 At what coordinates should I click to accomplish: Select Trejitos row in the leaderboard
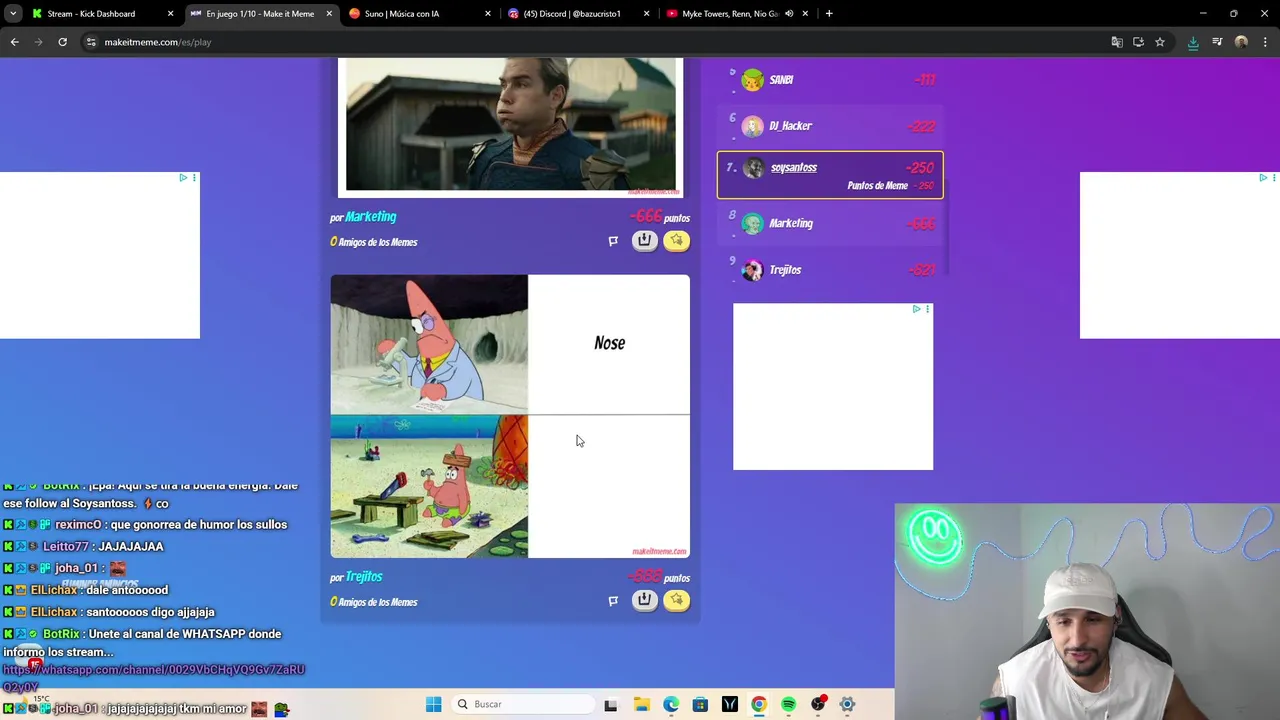[830, 270]
